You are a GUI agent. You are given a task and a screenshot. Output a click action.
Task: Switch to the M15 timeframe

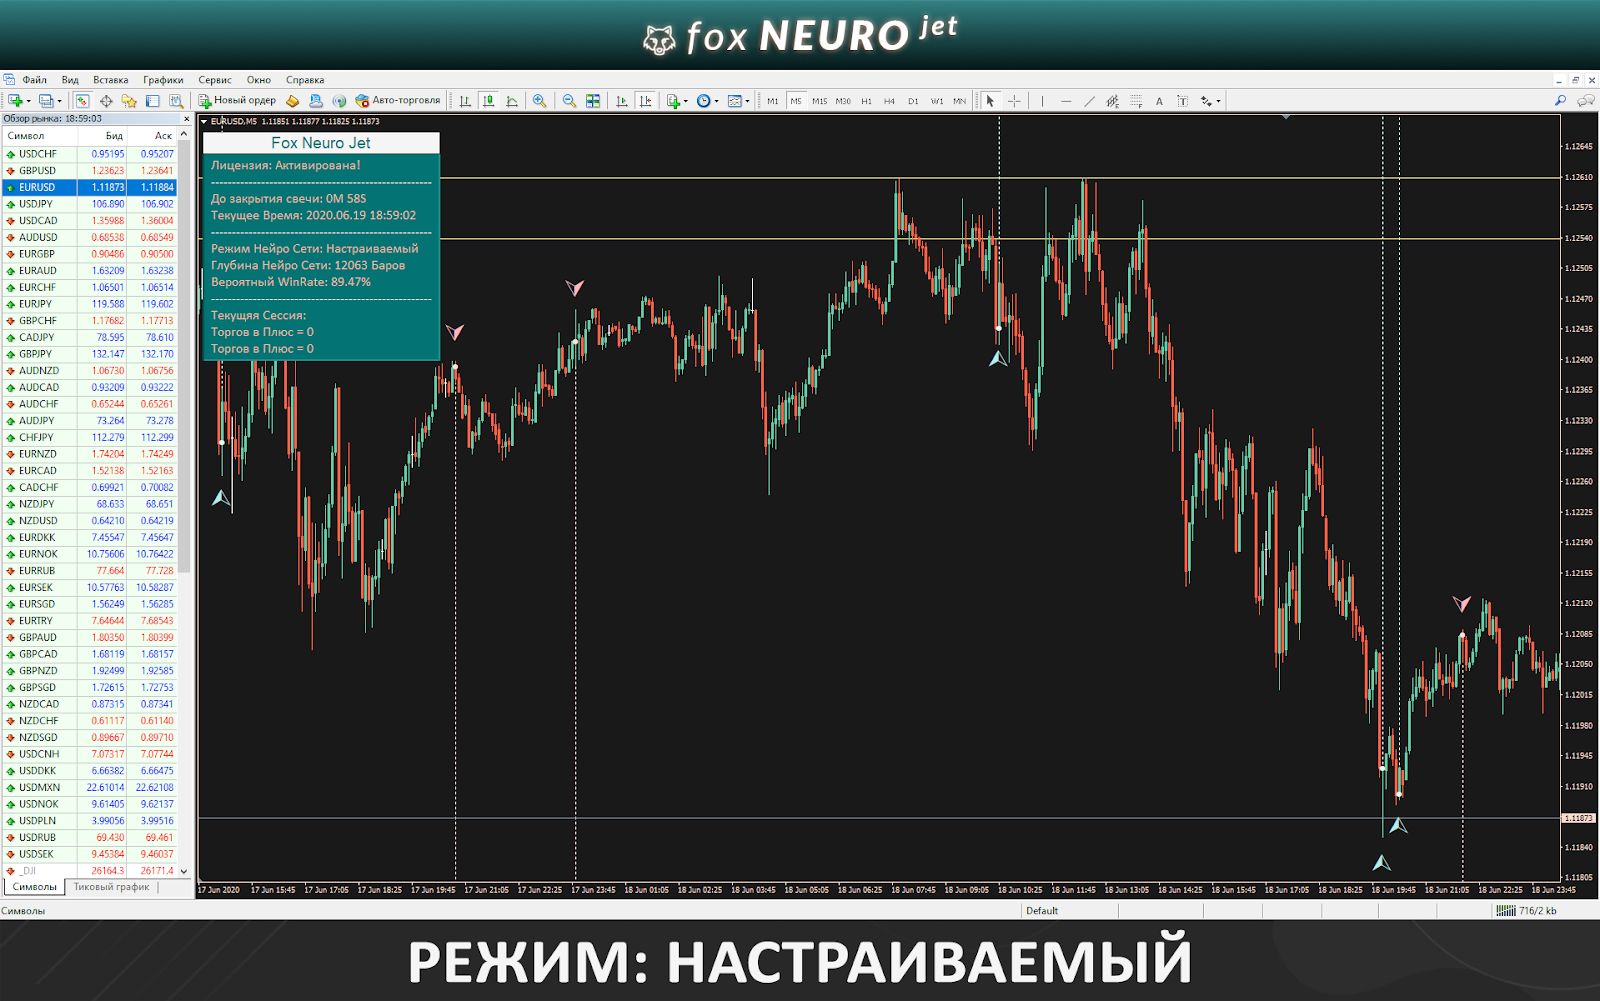pyautogui.click(x=820, y=101)
